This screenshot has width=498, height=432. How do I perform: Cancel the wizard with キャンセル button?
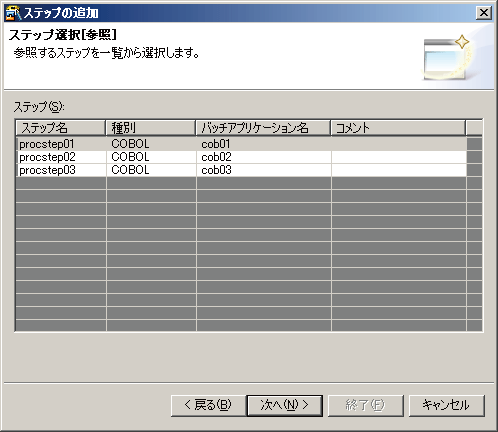[446, 405]
